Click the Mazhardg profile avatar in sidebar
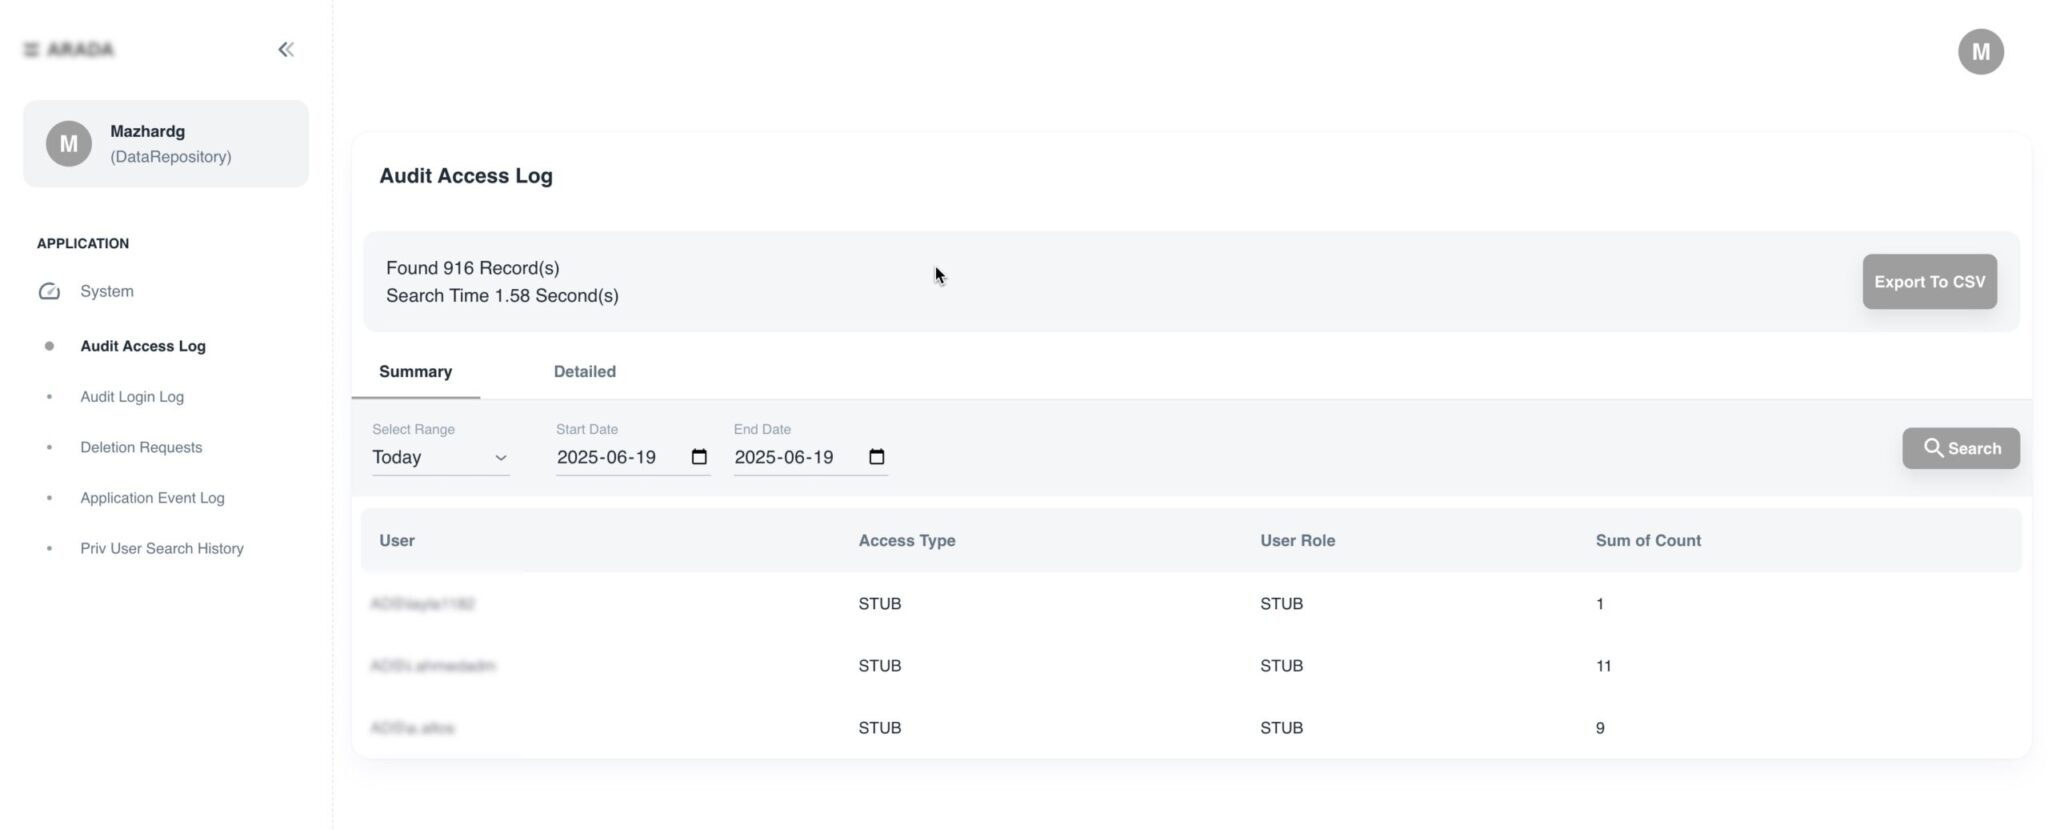Screen dimensions: 2048x830 tap(69, 144)
